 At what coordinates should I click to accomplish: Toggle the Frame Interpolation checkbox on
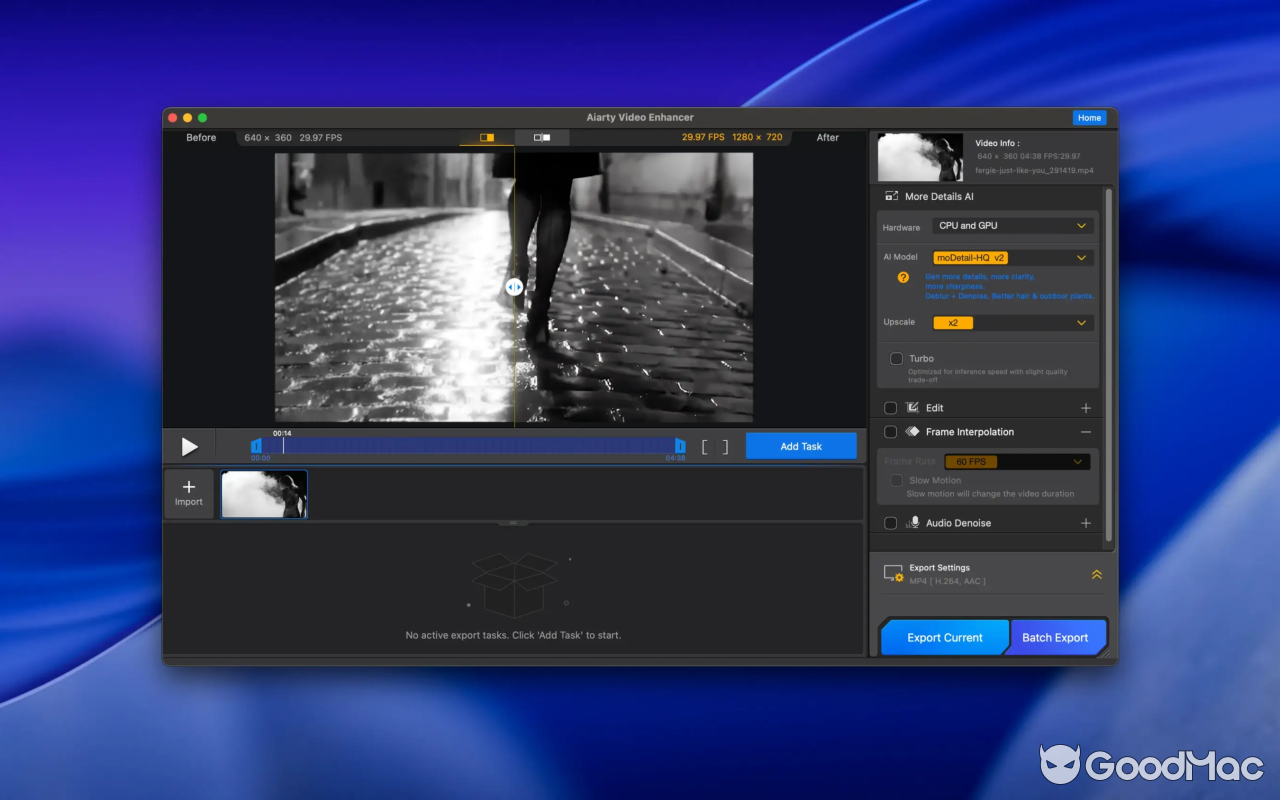(889, 431)
